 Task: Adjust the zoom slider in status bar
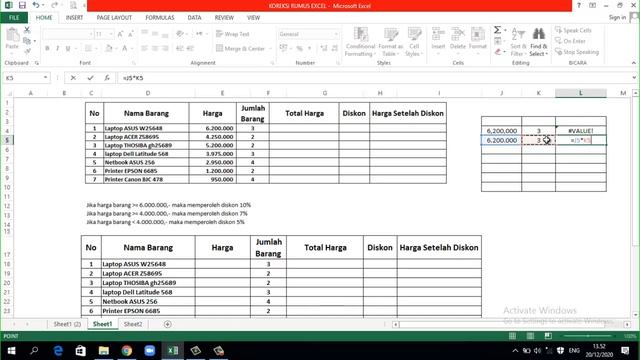coord(588,336)
